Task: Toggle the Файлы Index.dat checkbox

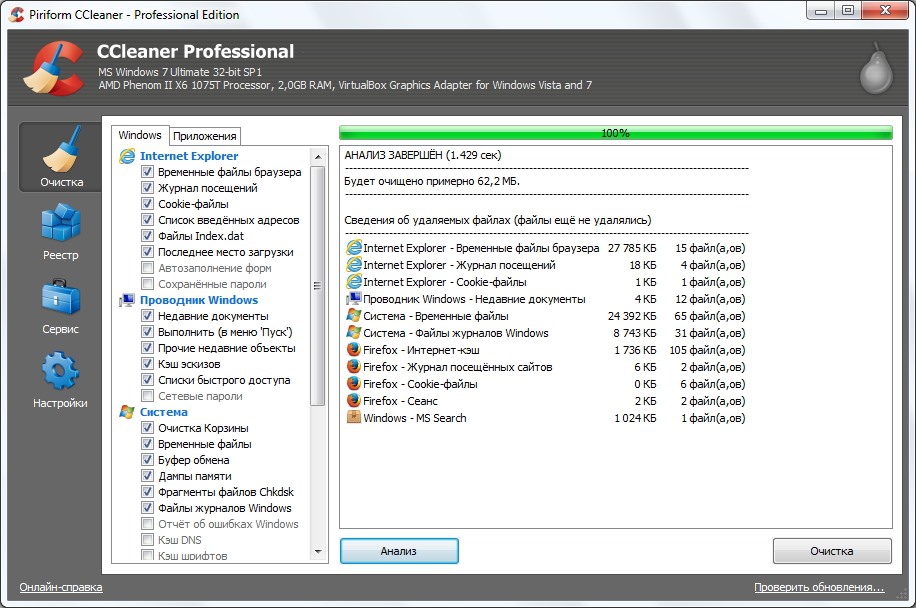Action: 148,236
